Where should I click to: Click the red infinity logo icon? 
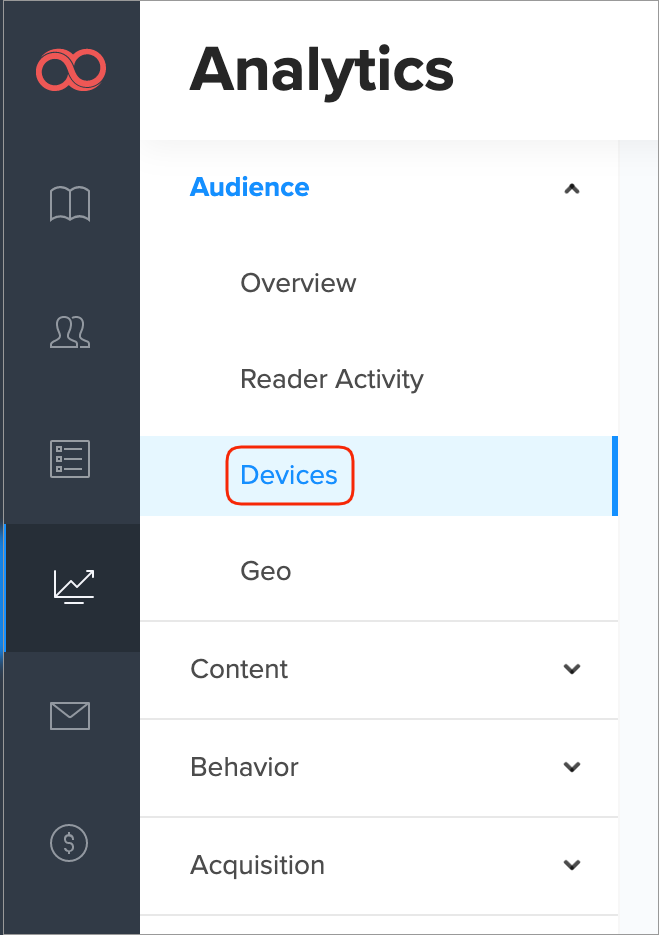(70, 70)
